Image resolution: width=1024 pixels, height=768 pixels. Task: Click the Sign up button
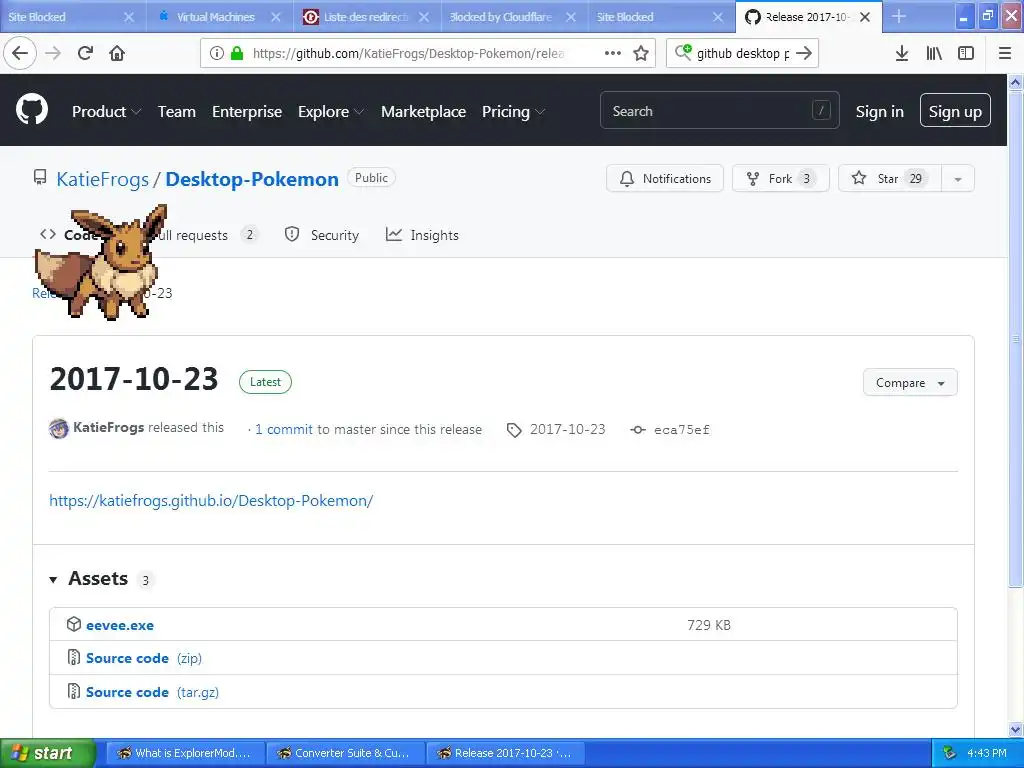[x=955, y=110]
